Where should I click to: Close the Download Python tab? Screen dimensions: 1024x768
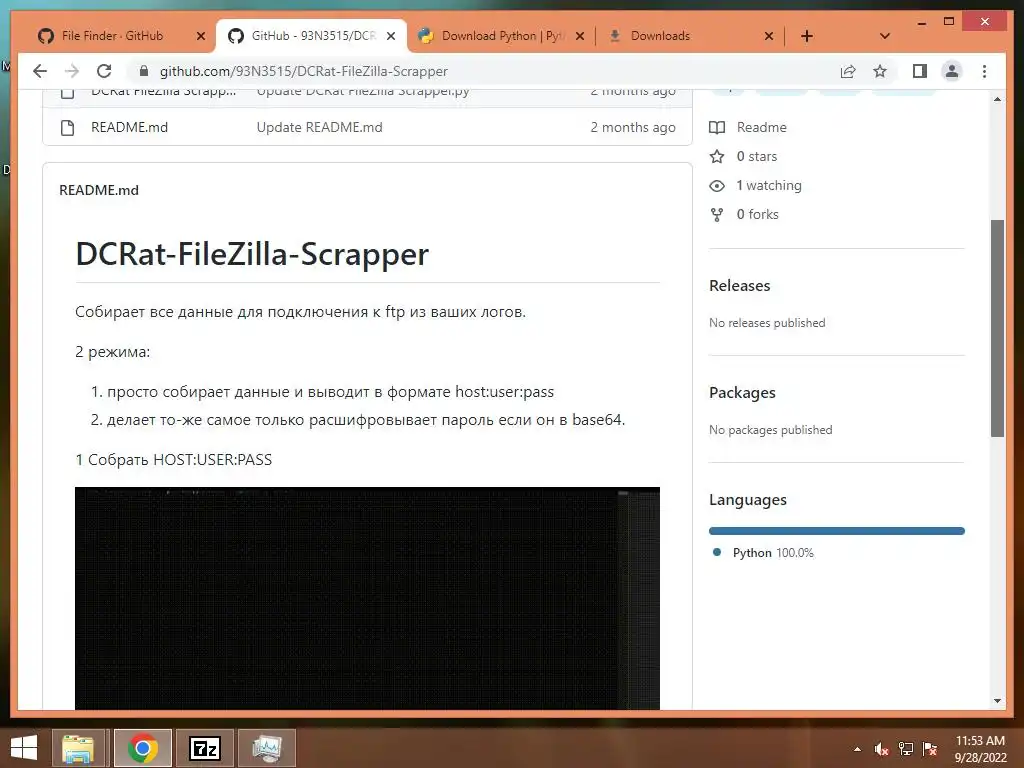tap(580, 36)
